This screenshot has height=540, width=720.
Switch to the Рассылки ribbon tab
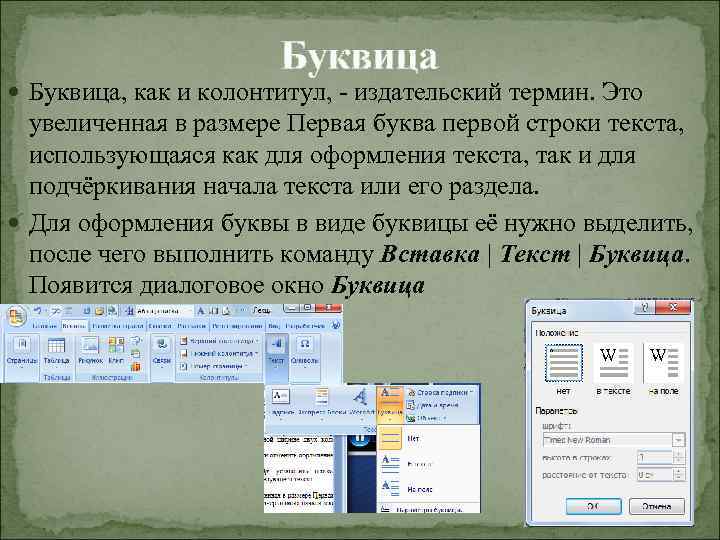click(191, 326)
